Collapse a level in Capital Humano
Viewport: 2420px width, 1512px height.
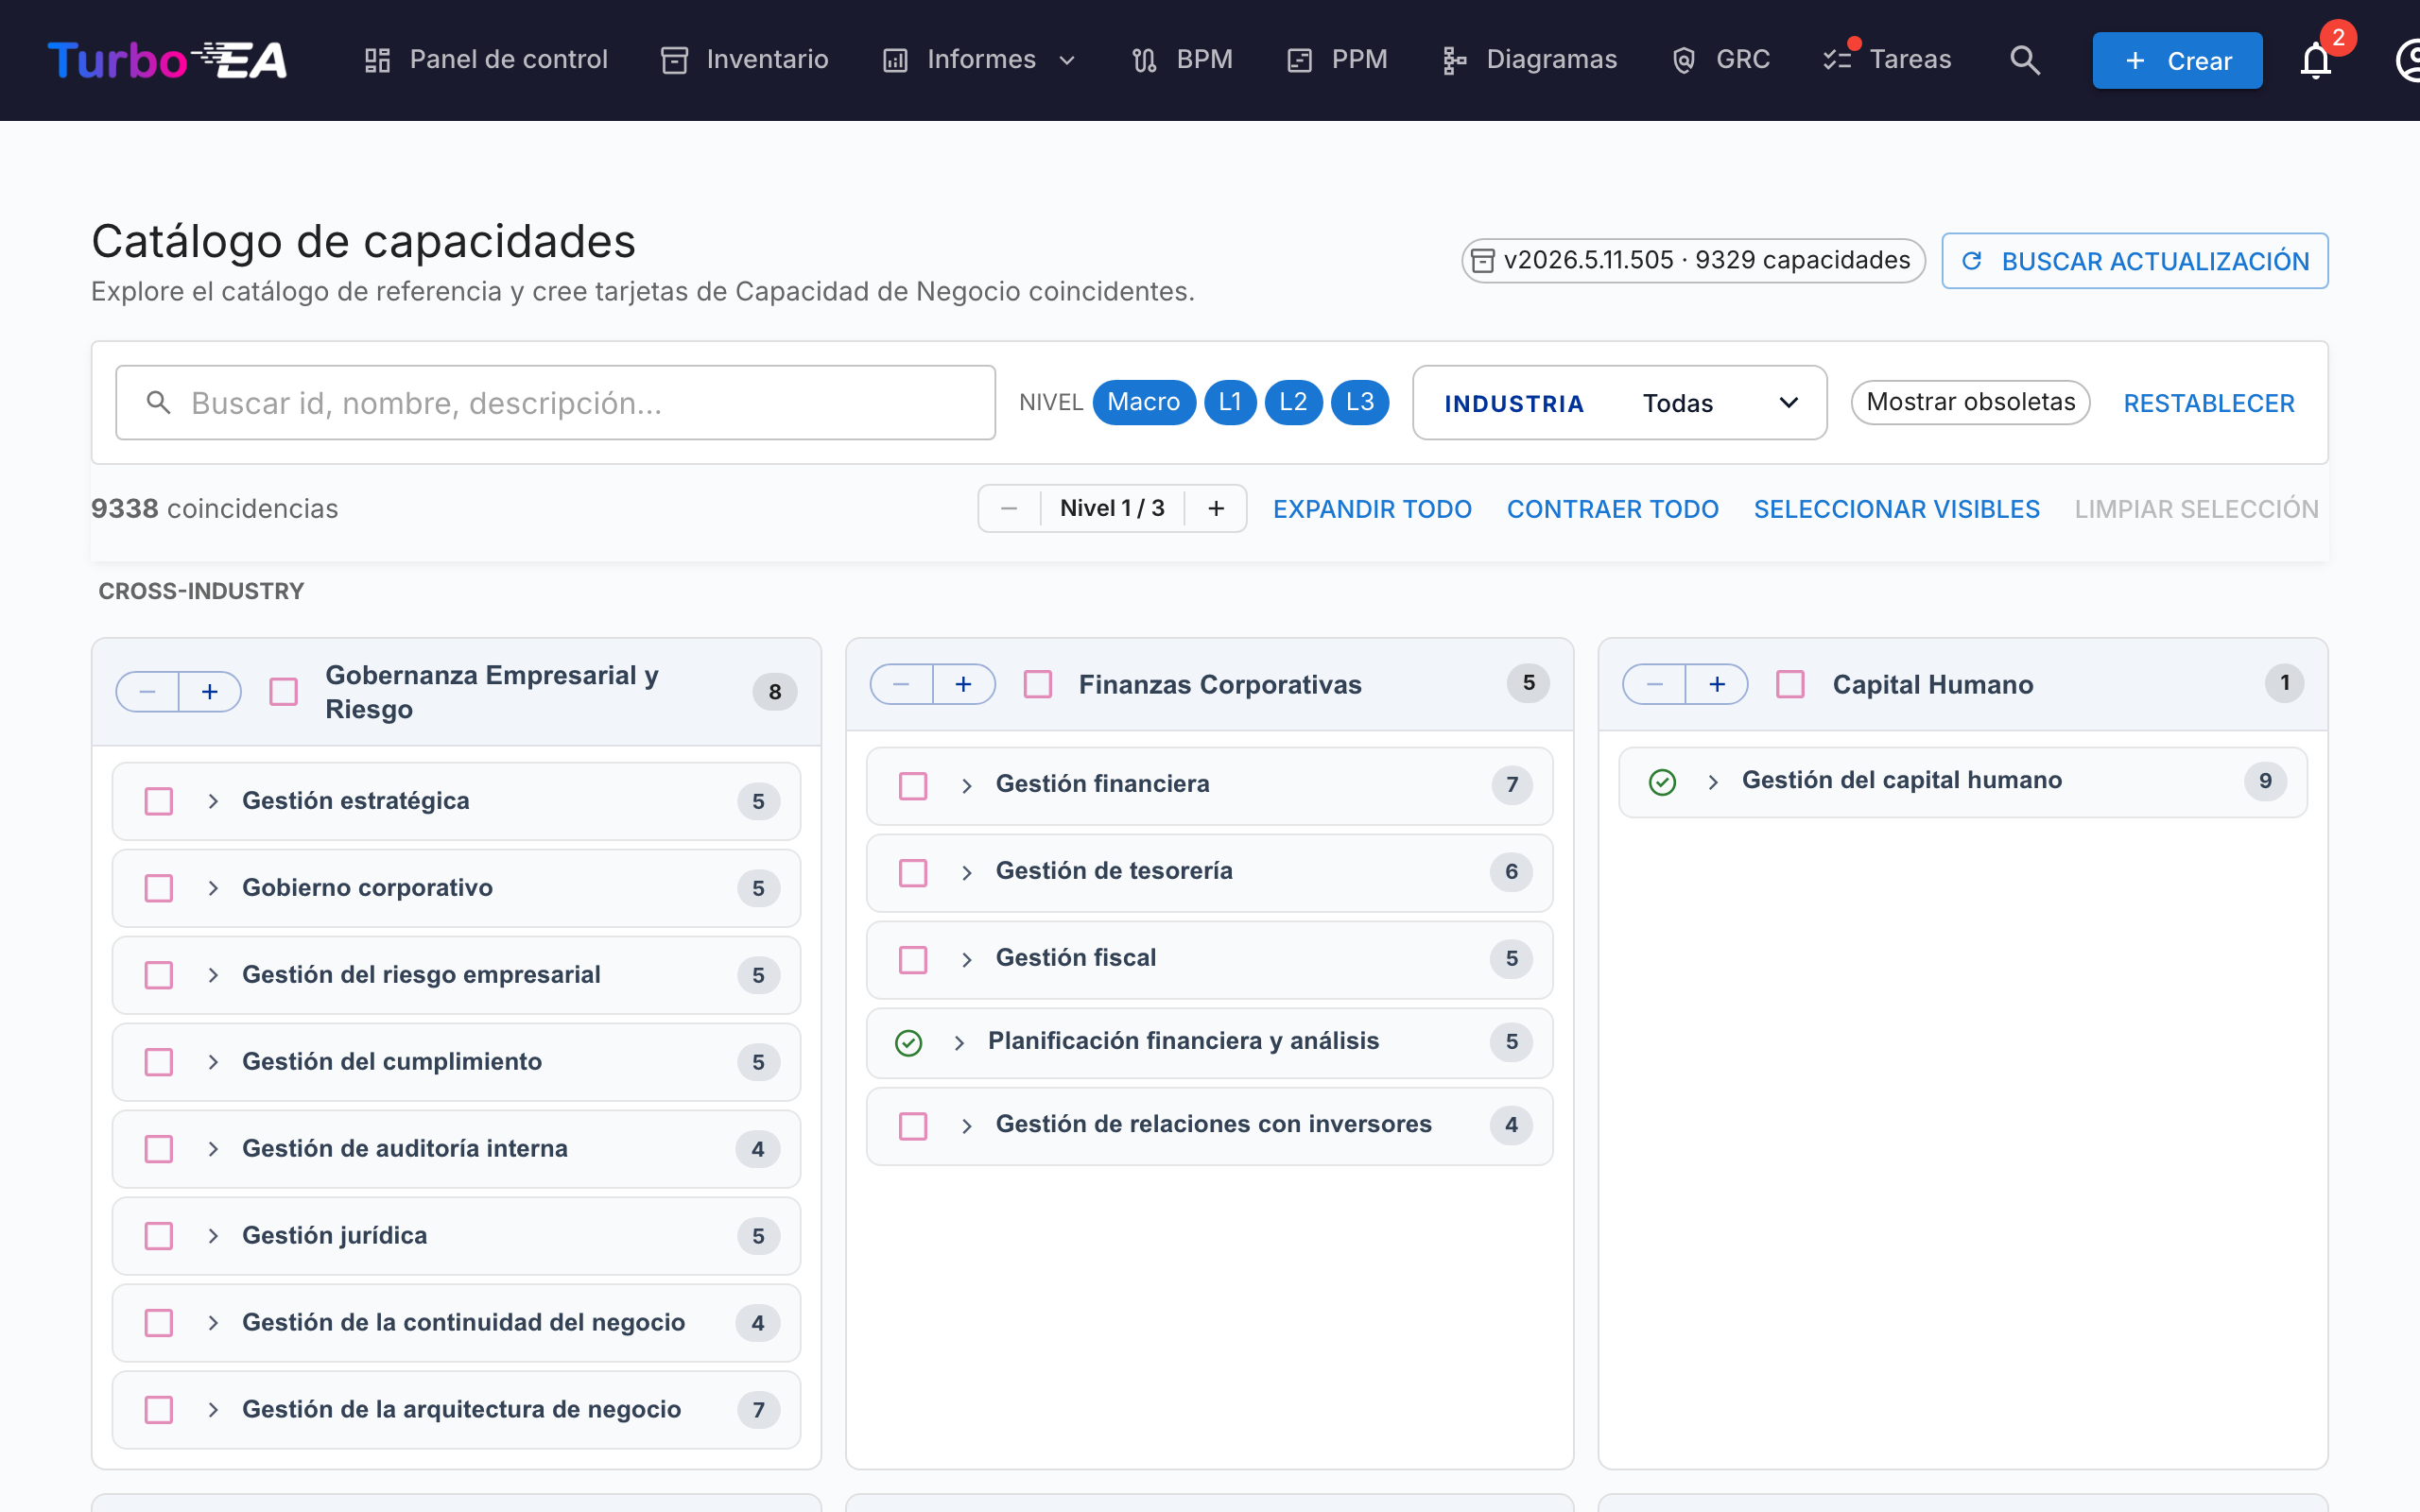click(x=1654, y=684)
